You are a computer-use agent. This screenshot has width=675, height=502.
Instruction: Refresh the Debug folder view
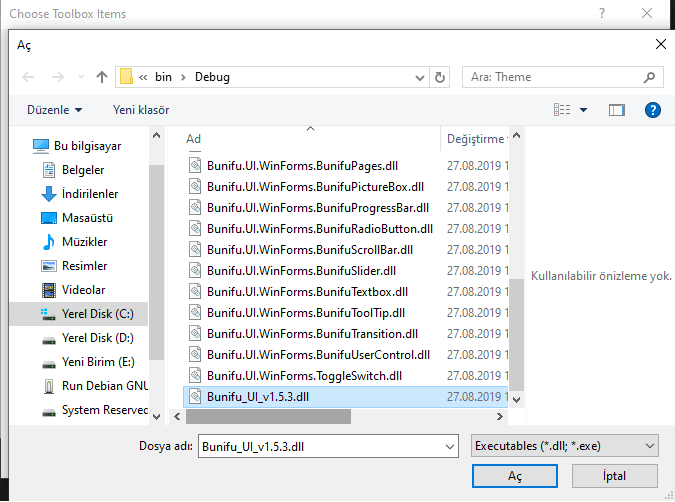tap(440, 77)
